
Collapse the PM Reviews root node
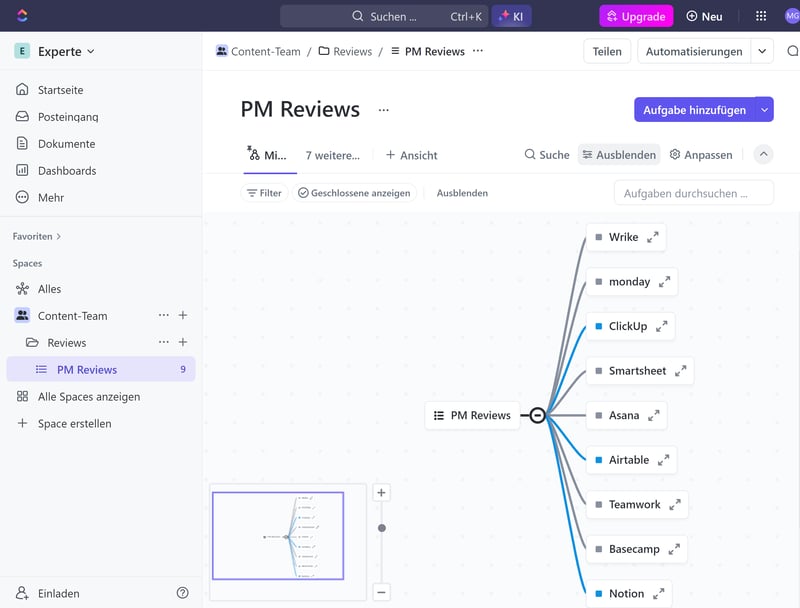point(537,415)
